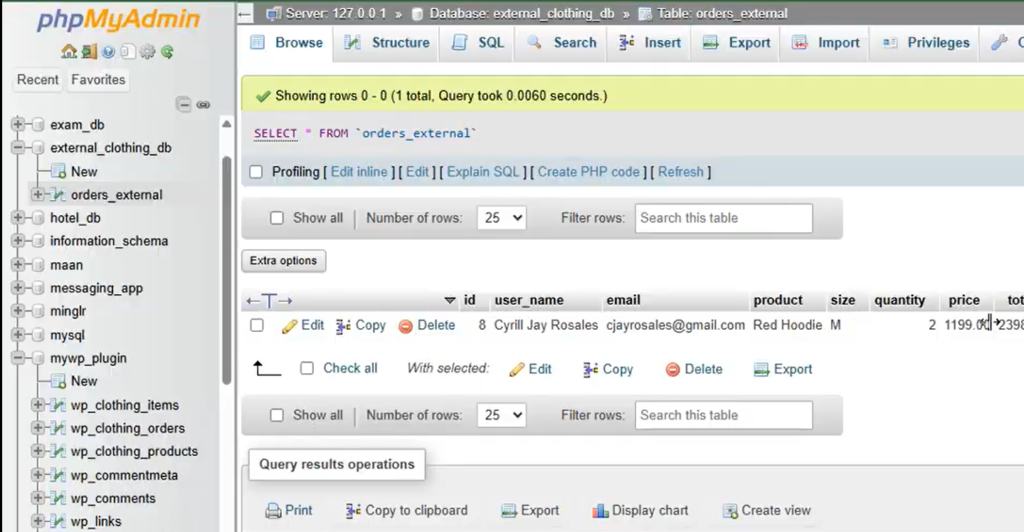Viewport: 1024px width, 532px height.
Task: Open the phpMyAdmin documentation help icon
Action: click(x=108, y=52)
